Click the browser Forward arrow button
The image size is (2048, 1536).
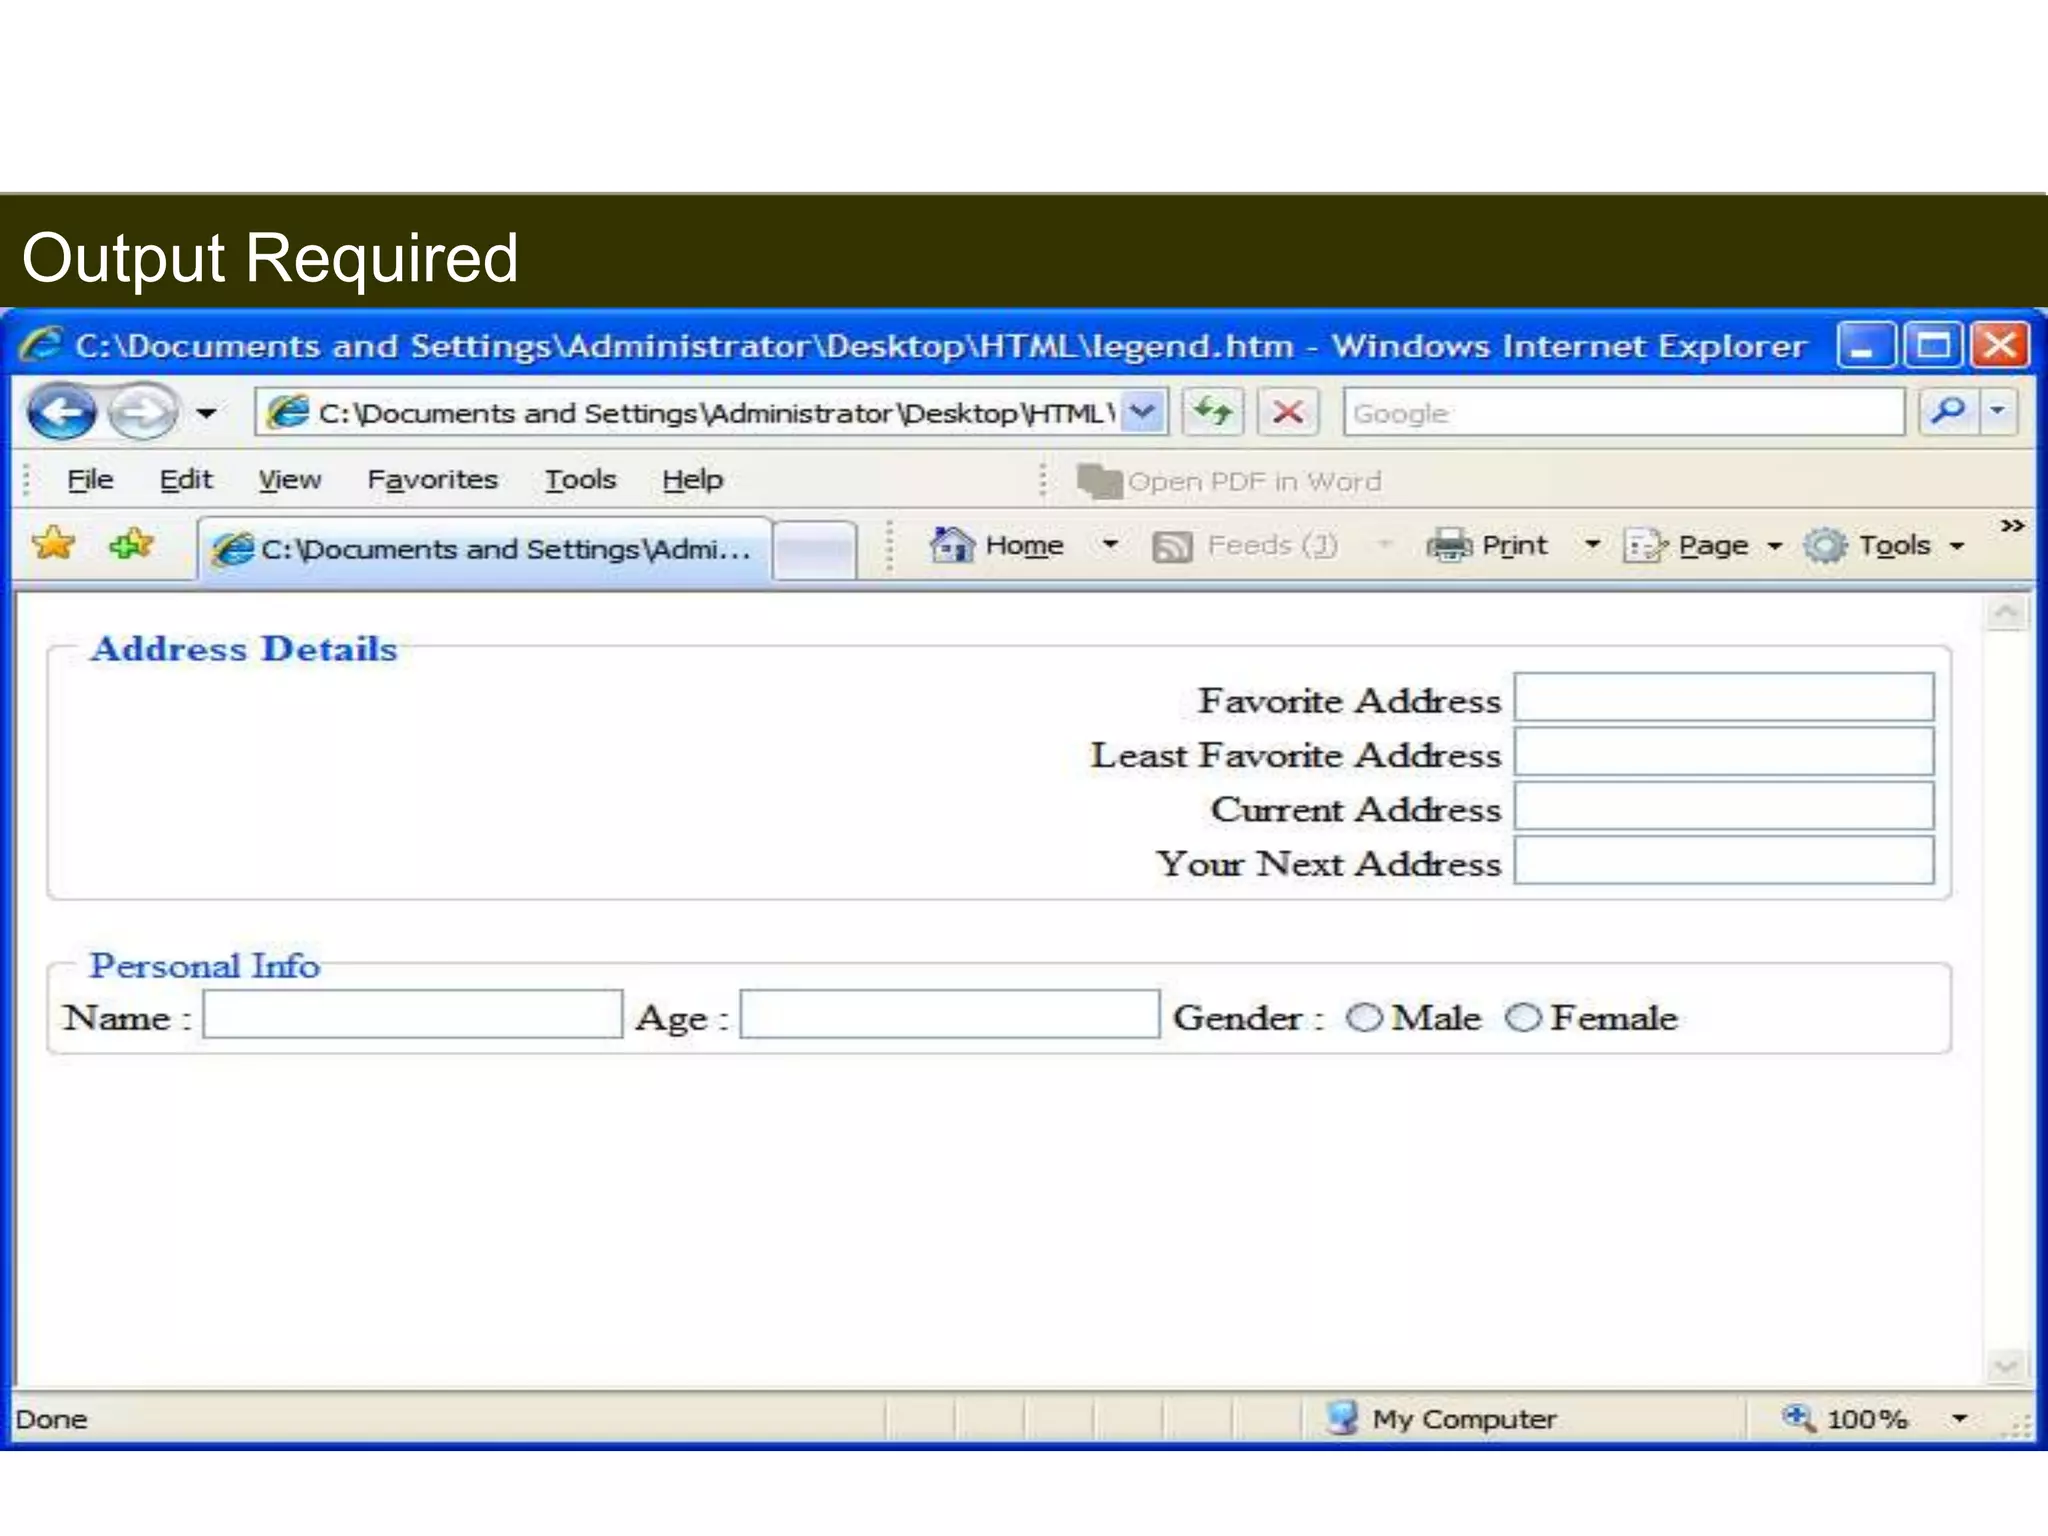143,412
